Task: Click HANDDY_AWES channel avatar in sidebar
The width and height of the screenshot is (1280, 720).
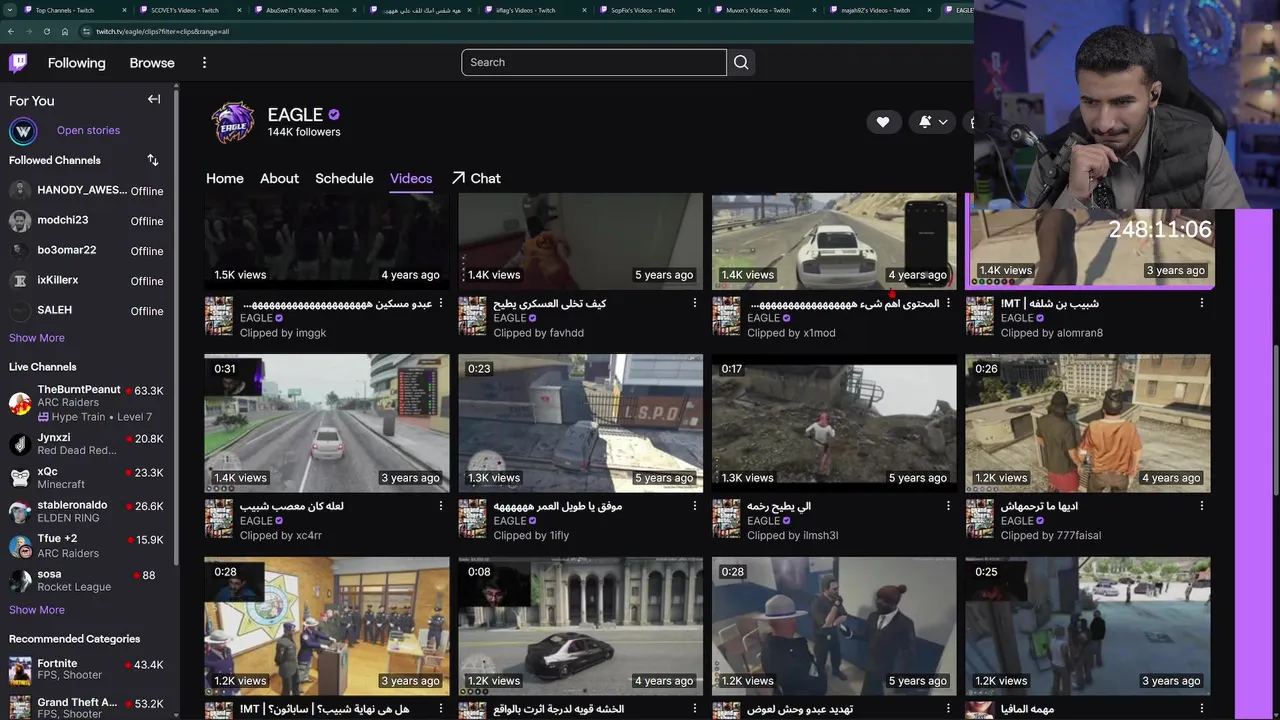Action: tap(20, 190)
